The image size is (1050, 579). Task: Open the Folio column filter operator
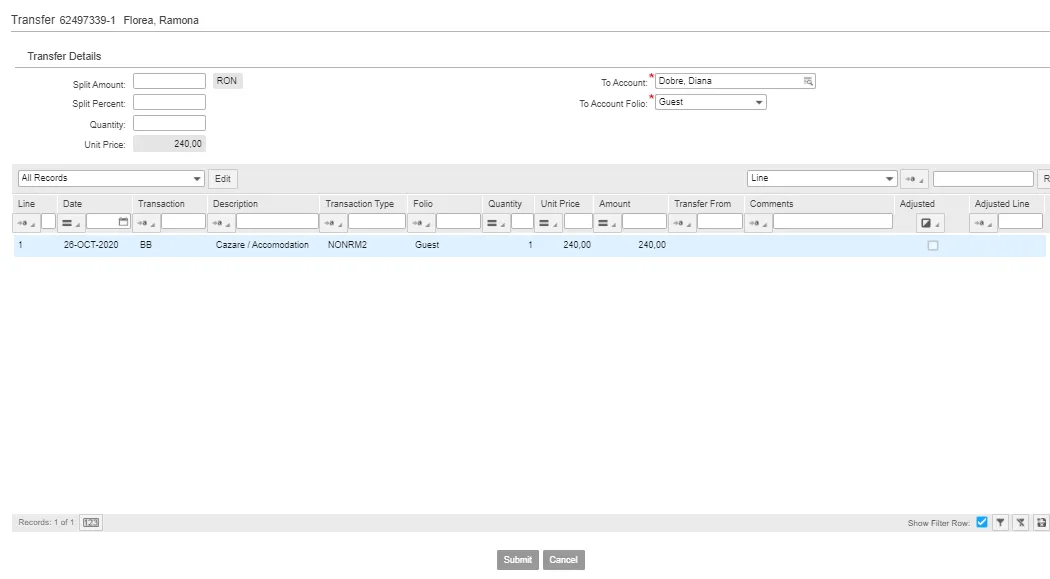tap(421, 223)
